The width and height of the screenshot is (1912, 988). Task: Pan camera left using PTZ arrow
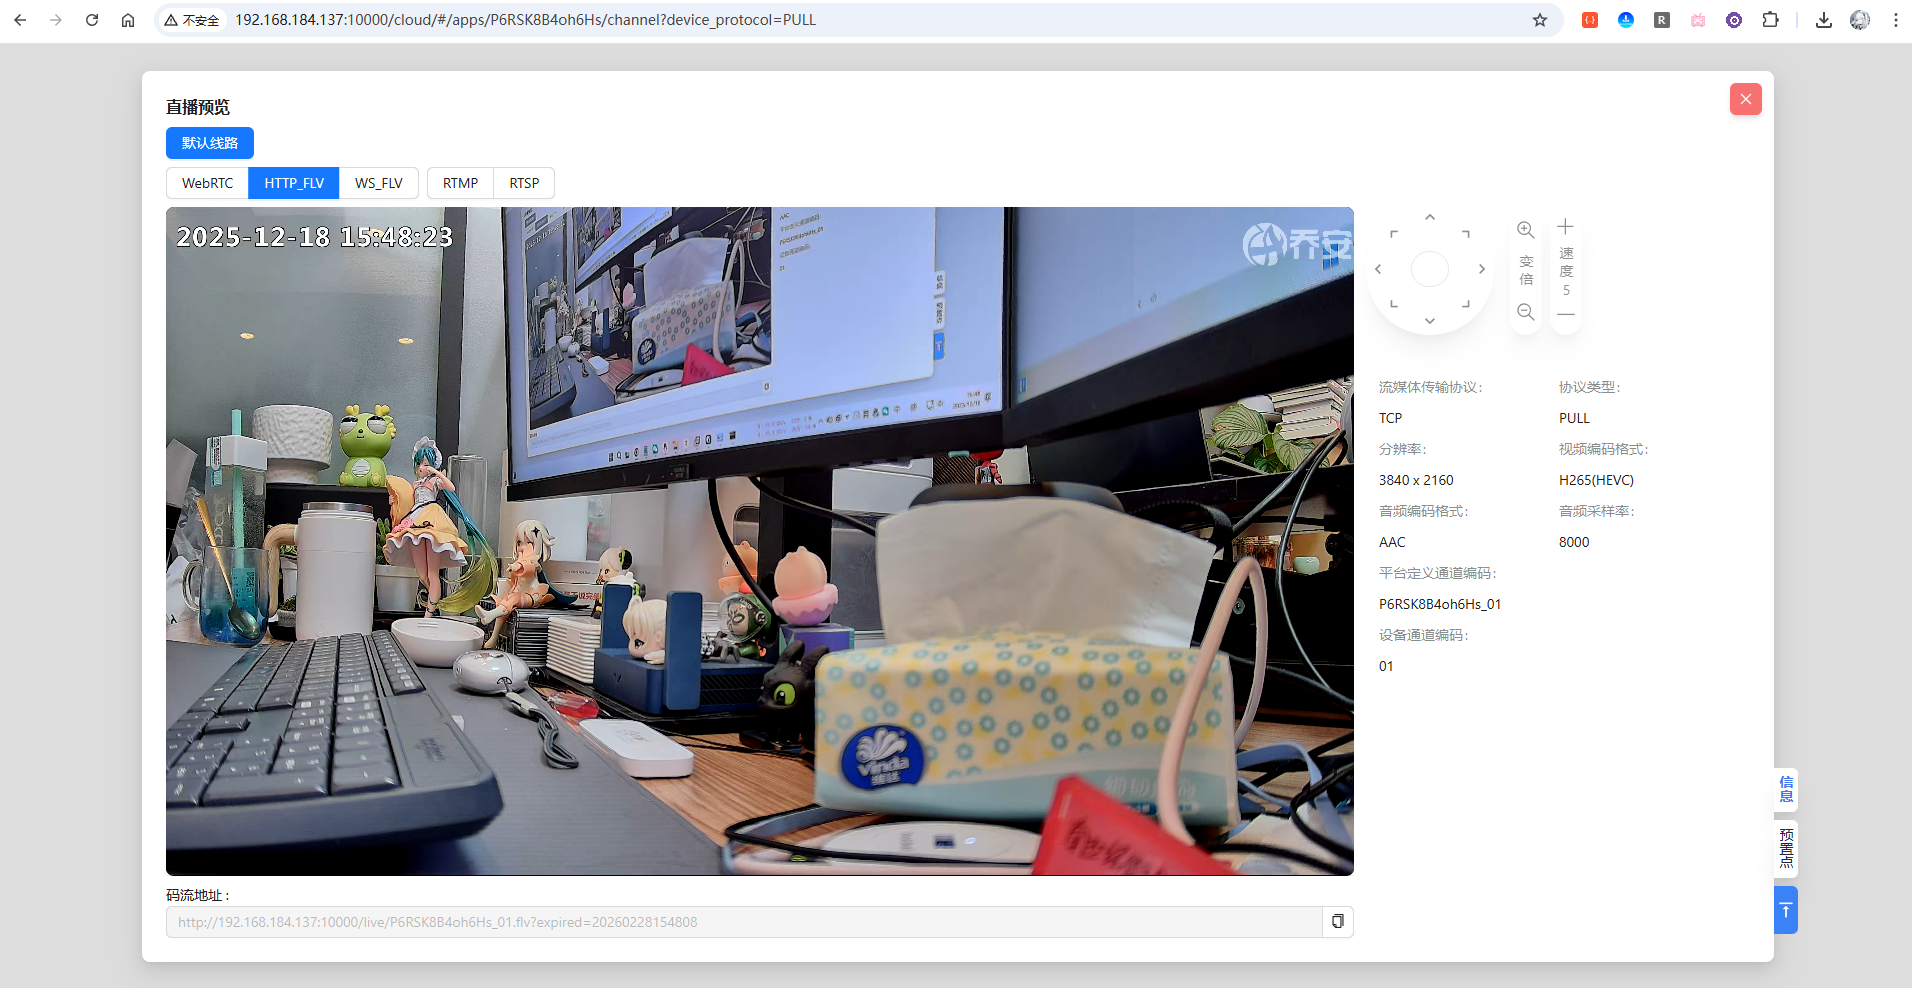coord(1378,269)
